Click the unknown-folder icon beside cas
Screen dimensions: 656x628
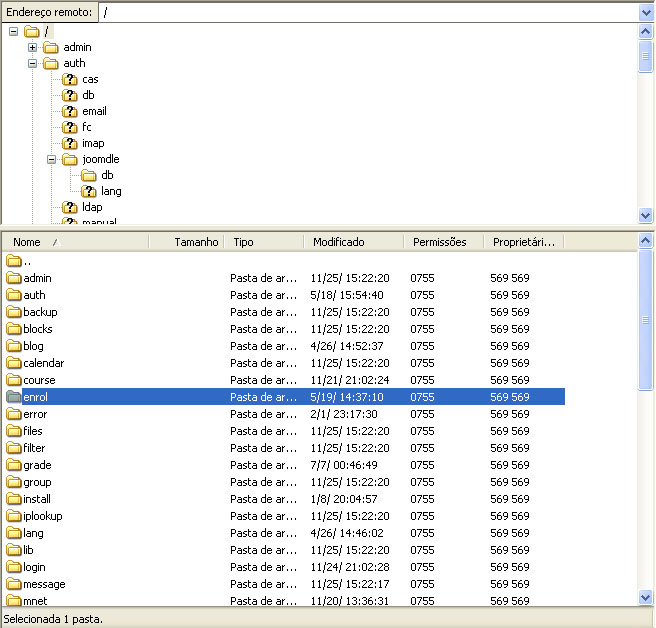(x=69, y=79)
